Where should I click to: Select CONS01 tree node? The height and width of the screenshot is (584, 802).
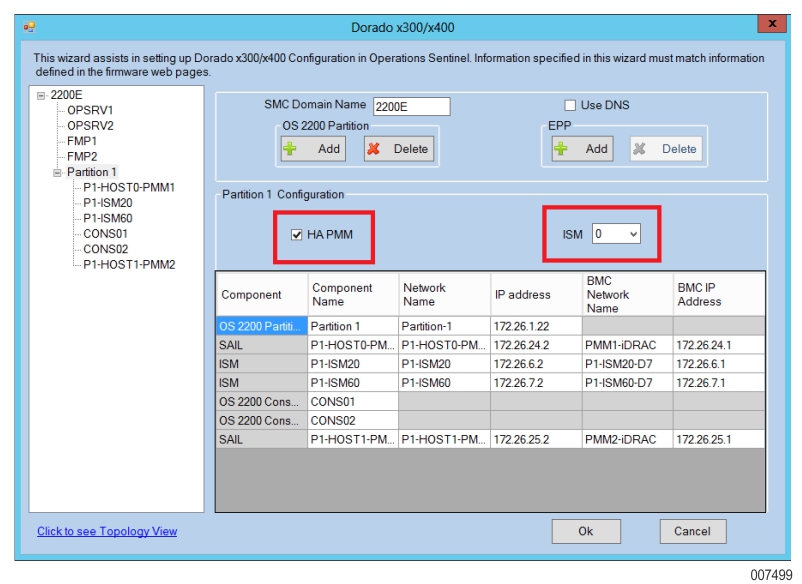click(x=105, y=234)
